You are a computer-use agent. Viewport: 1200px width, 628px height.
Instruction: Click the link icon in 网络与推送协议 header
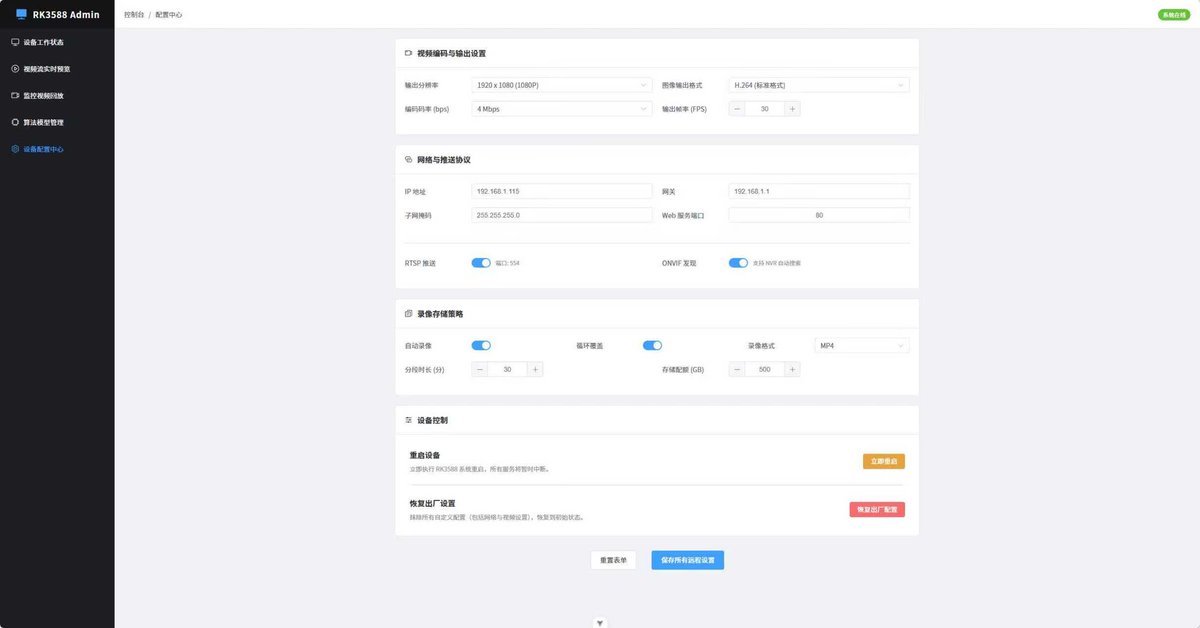coord(408,159)
